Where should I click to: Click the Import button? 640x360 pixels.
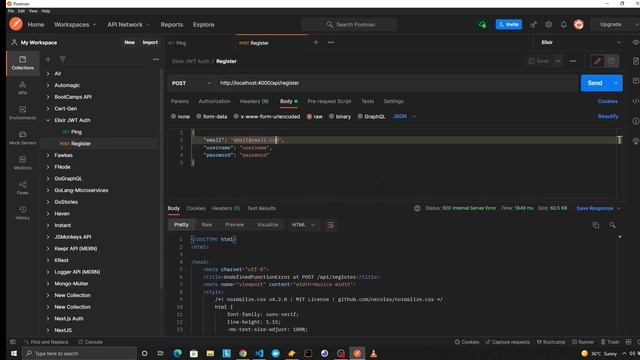coord(150,42)
